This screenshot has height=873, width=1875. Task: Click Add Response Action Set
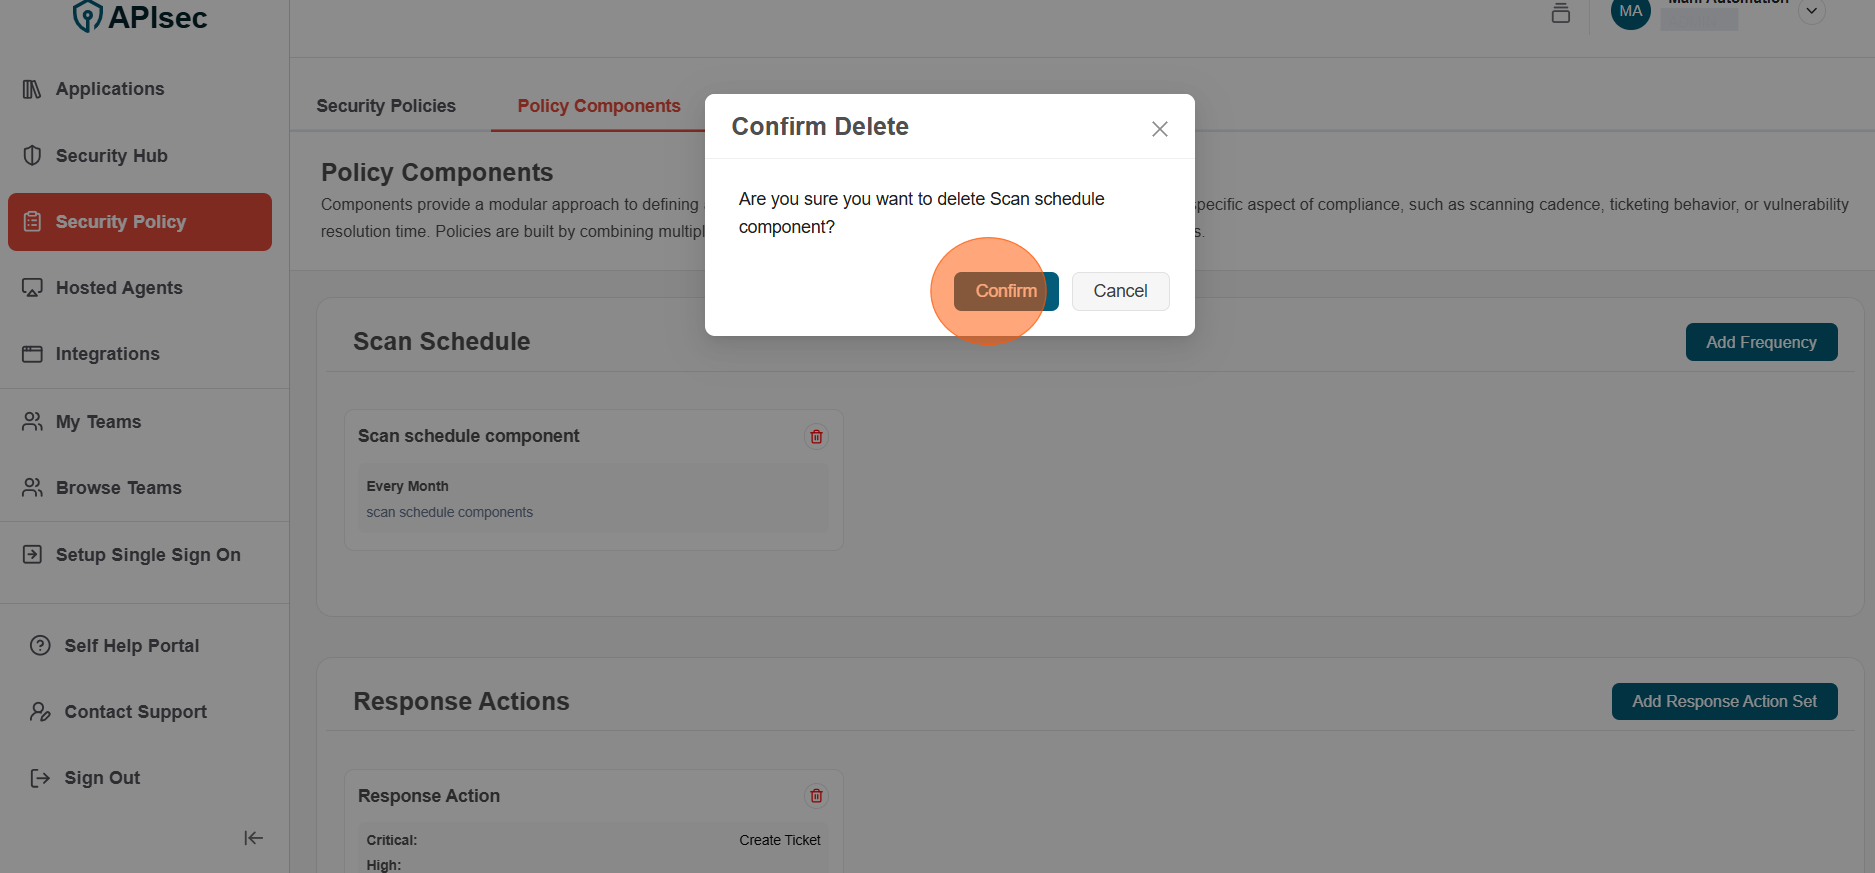click(1723, 702)
